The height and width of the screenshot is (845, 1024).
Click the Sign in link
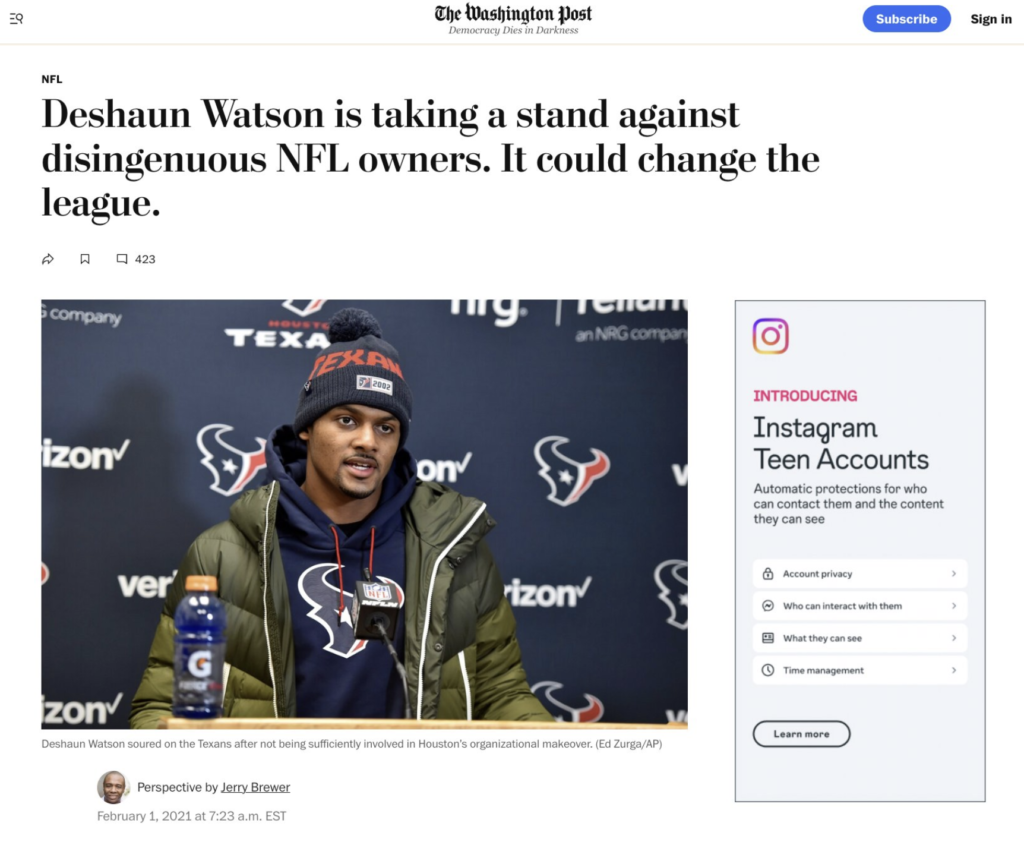(x=991, y=19)
